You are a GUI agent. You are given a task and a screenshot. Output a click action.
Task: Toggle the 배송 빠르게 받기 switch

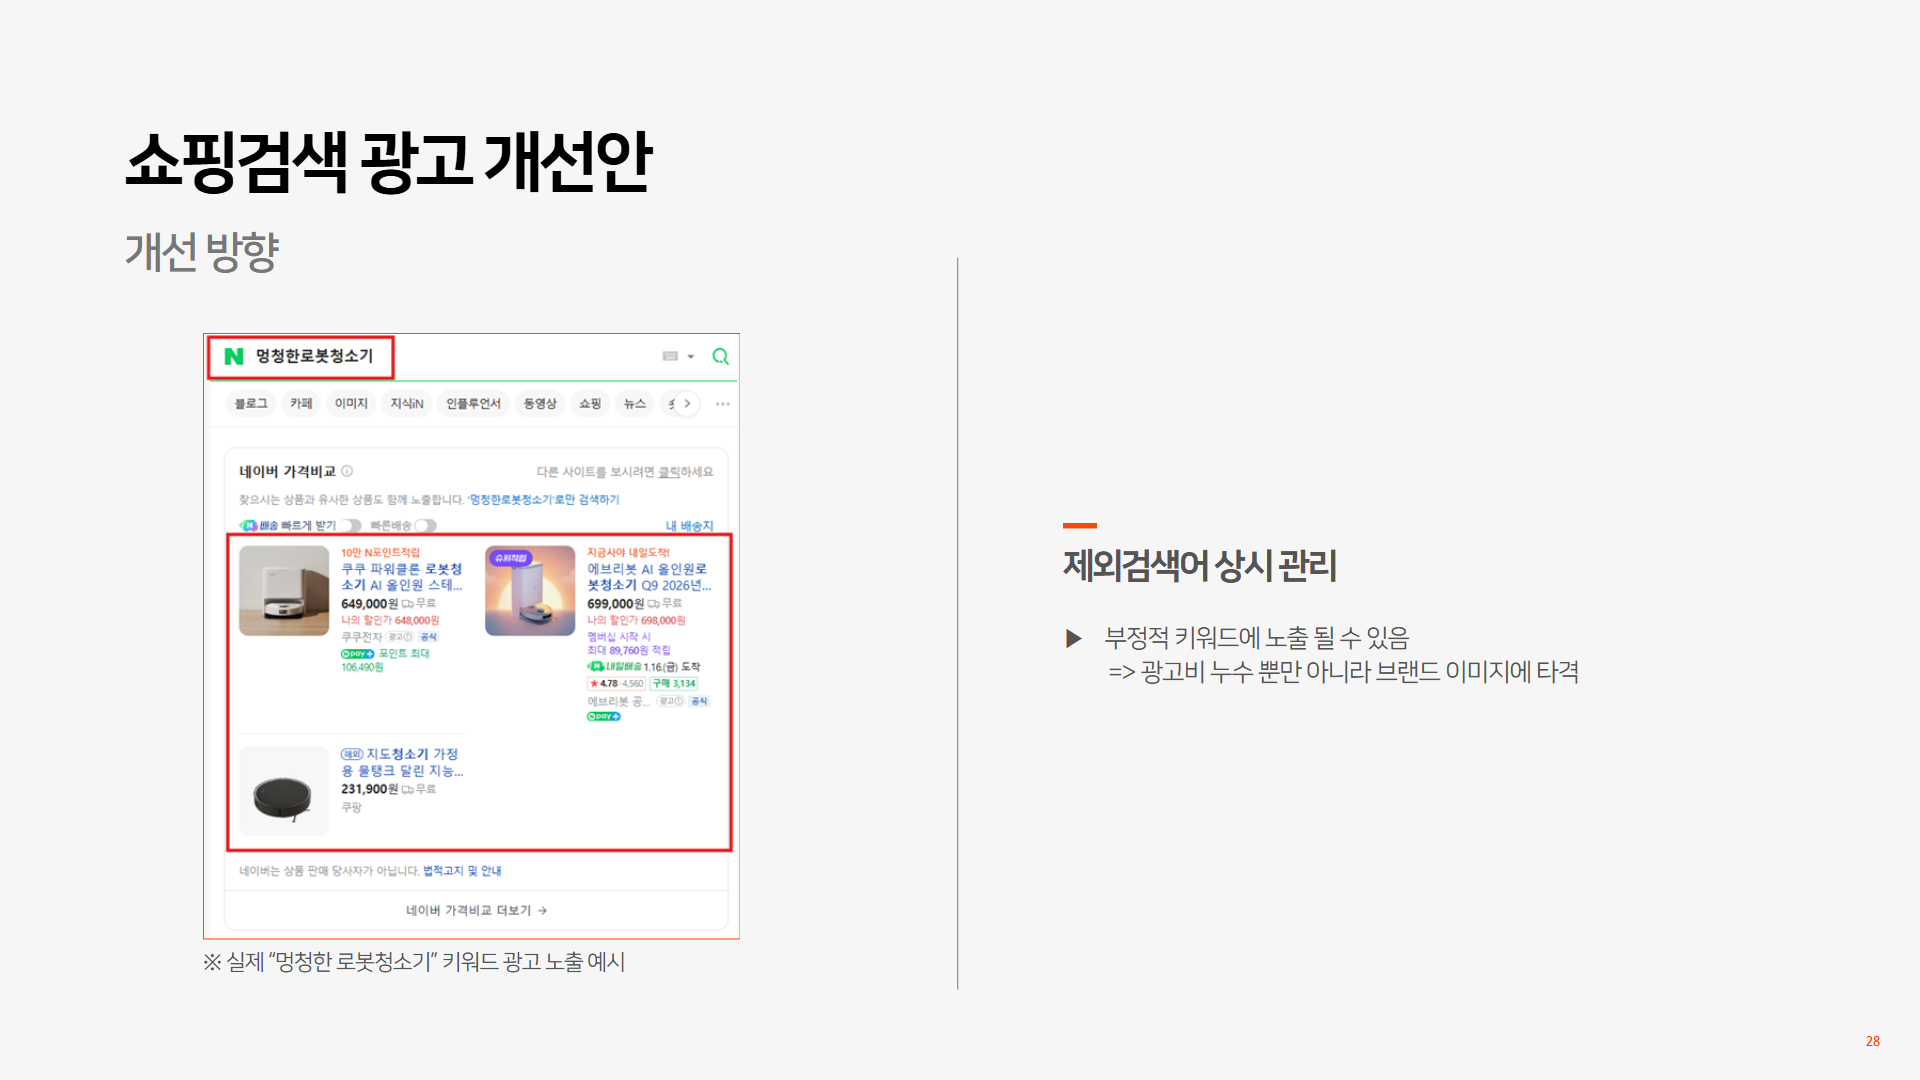(x=349, y=526)
